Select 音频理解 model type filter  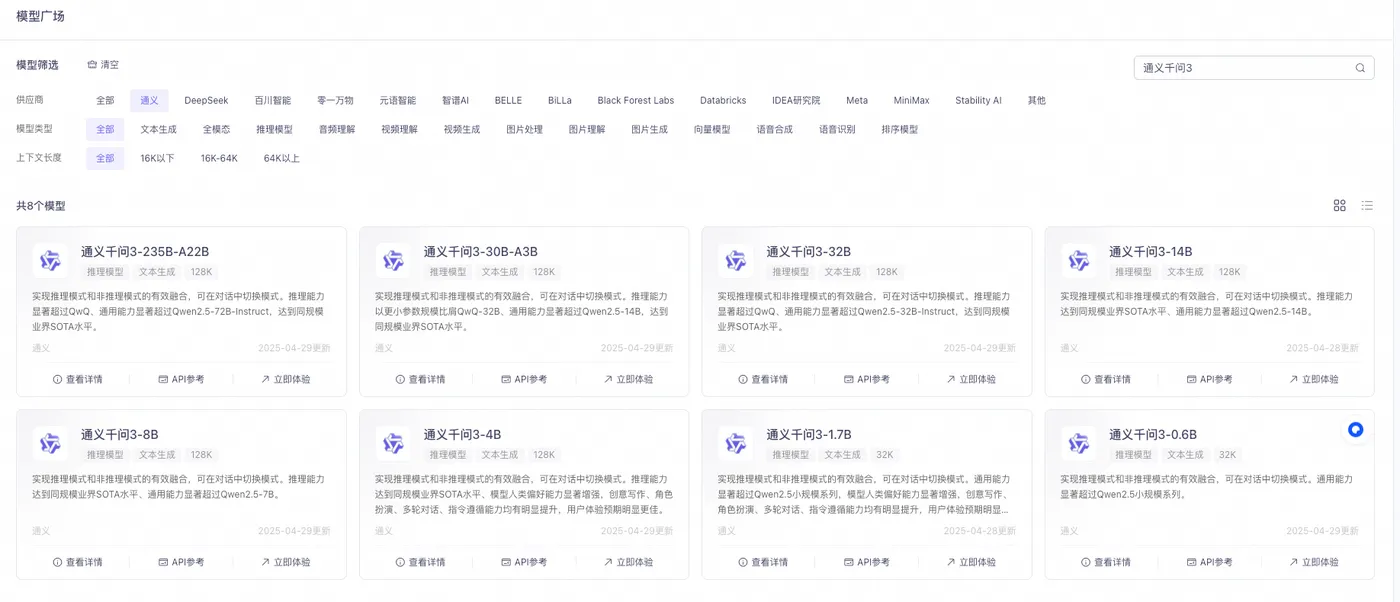tap(337, 129)
